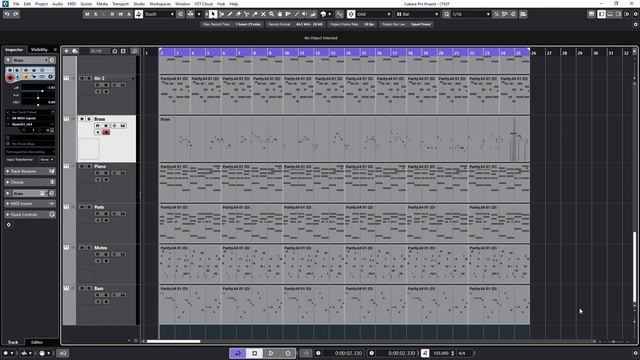Solo the Piano track
The height and width of the screenshot is (360, 640).
[x=89, y=166]
